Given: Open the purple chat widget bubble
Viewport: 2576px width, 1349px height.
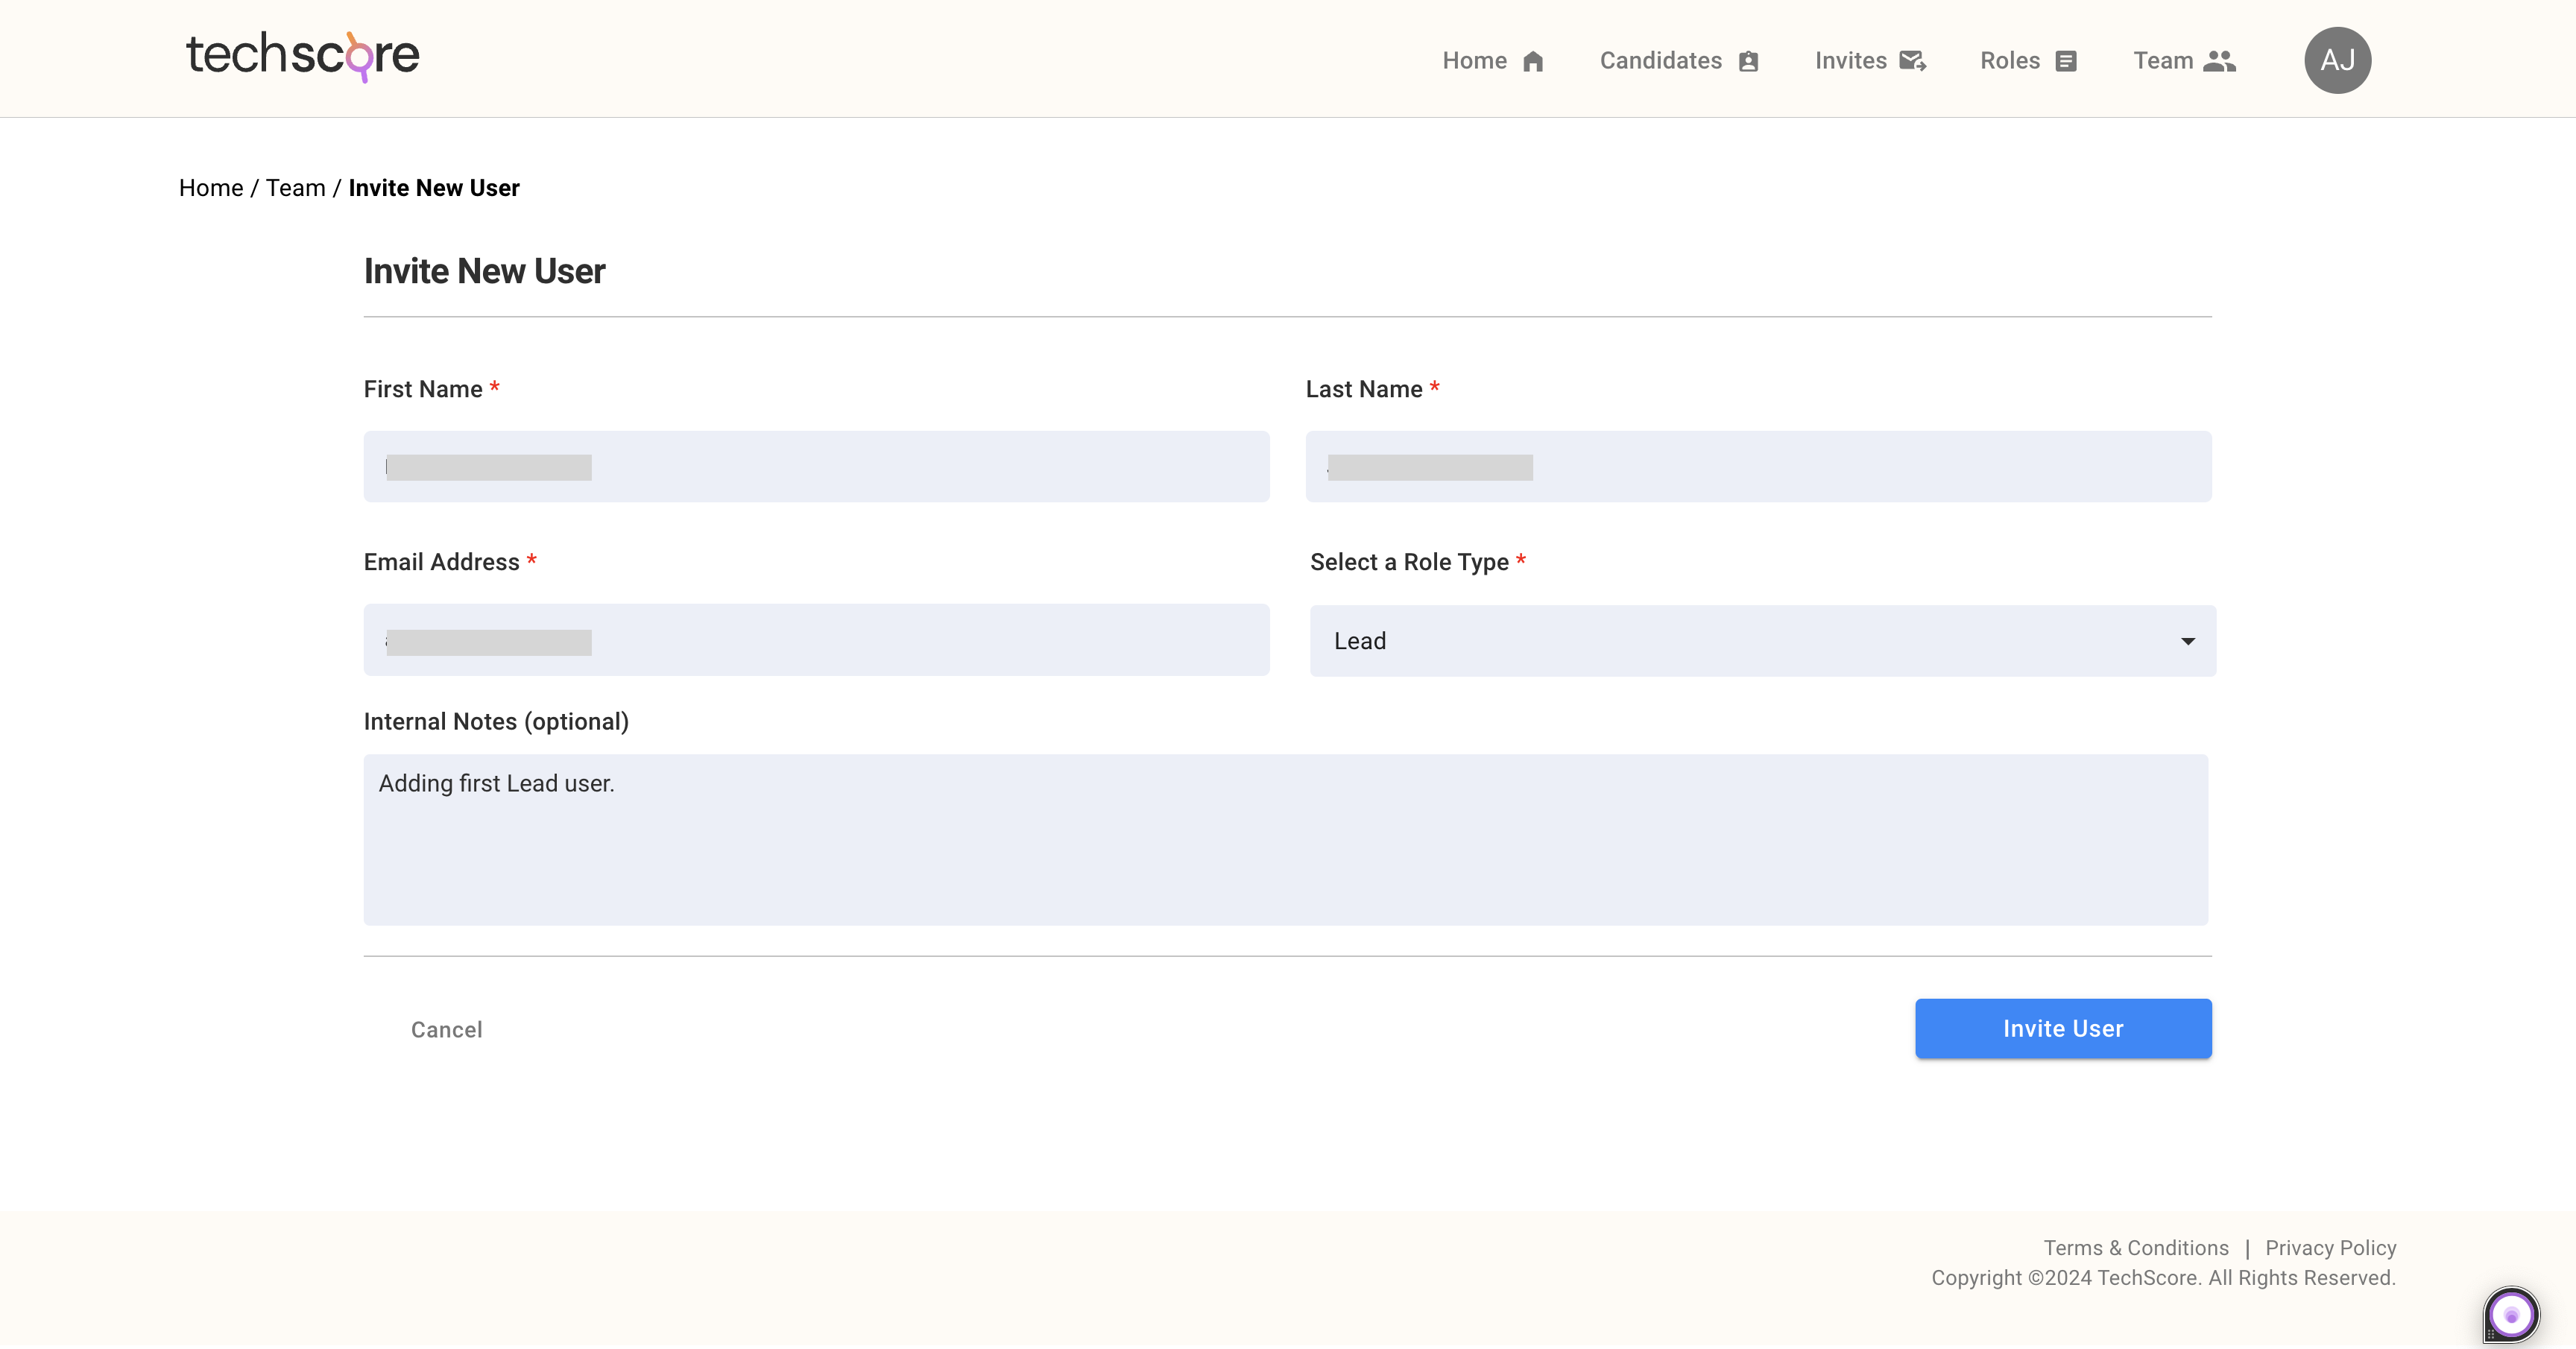Looking at the screenshot, I should [2511, 1314].
